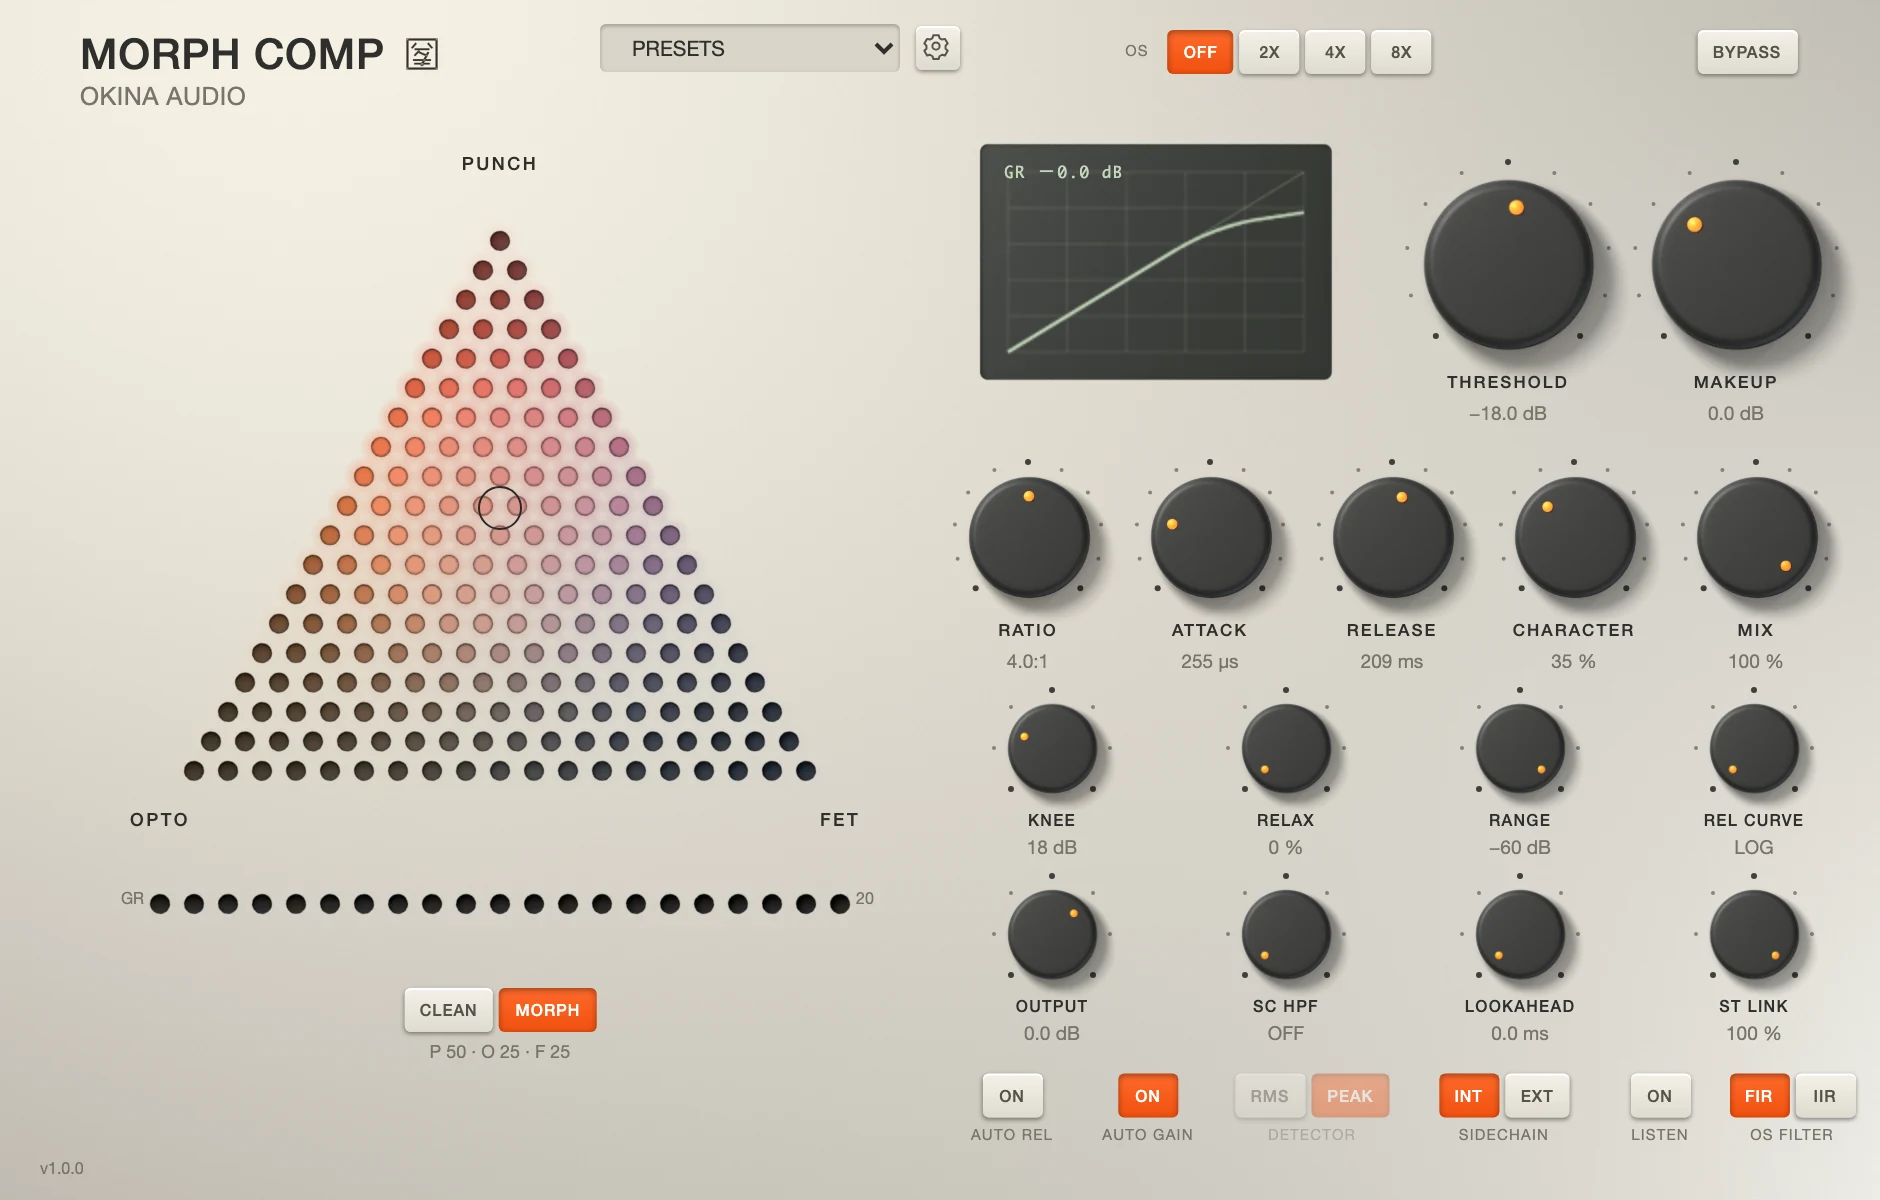The width and height of the screenshot is (1880, 1200).
Task: Click the Character knob
Action: coord(1574,538)
